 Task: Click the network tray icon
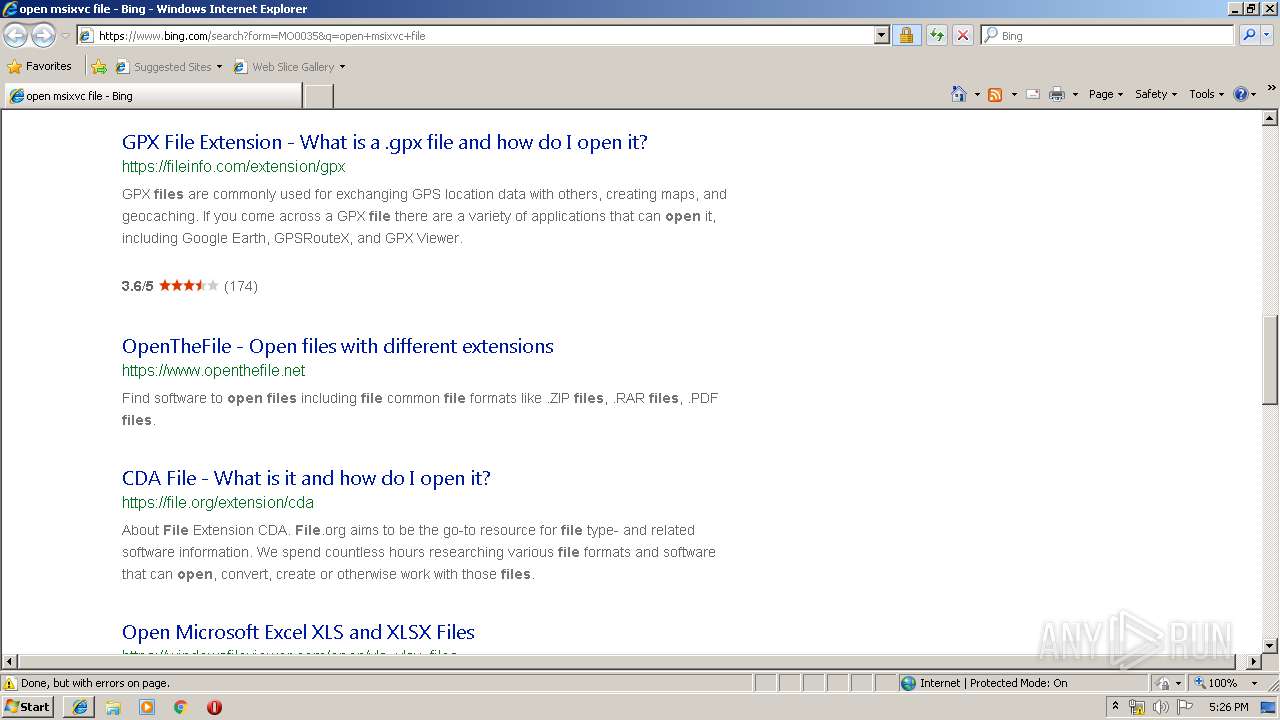pos(1137,708)
